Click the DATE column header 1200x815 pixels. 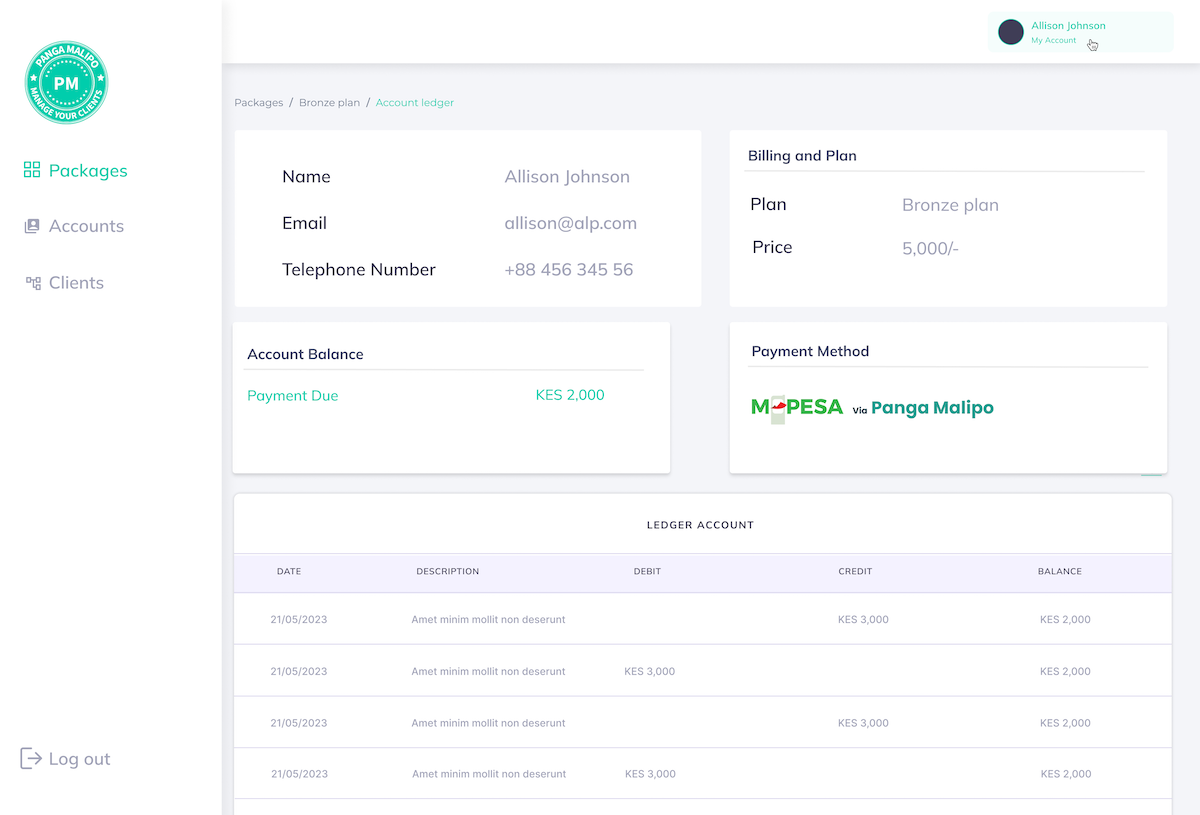point(289,572)
